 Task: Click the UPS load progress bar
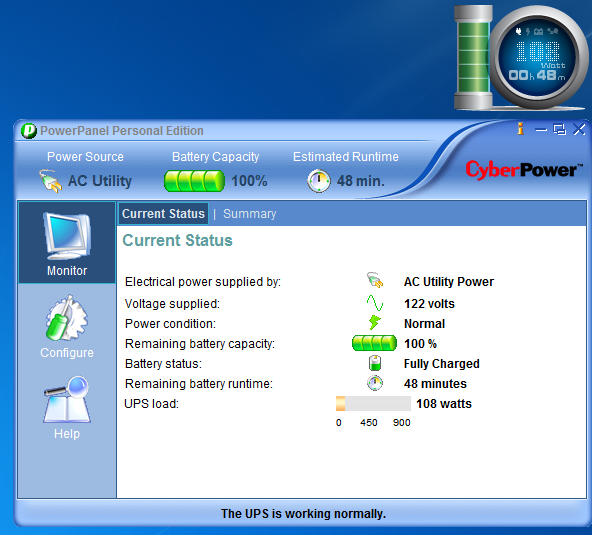coord(373,404)
